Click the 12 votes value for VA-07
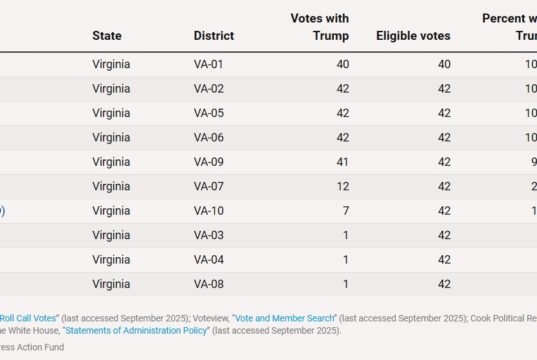This screenshot has height=360, width=537. pos(342,186)
